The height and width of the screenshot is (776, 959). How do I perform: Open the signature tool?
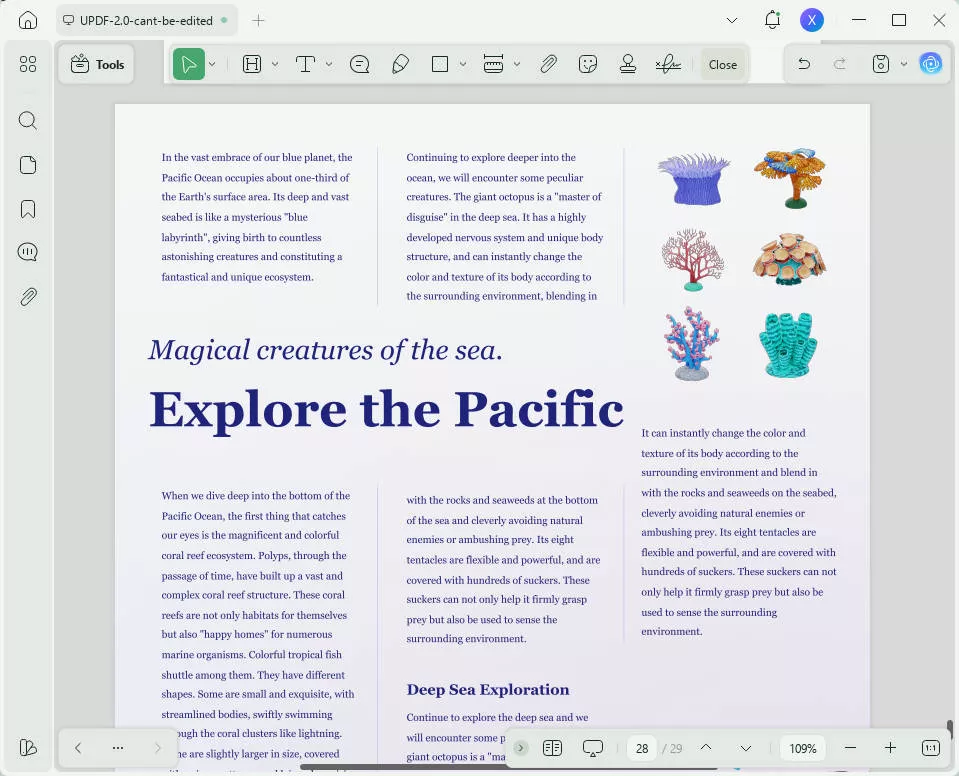(x=668, y=64)
